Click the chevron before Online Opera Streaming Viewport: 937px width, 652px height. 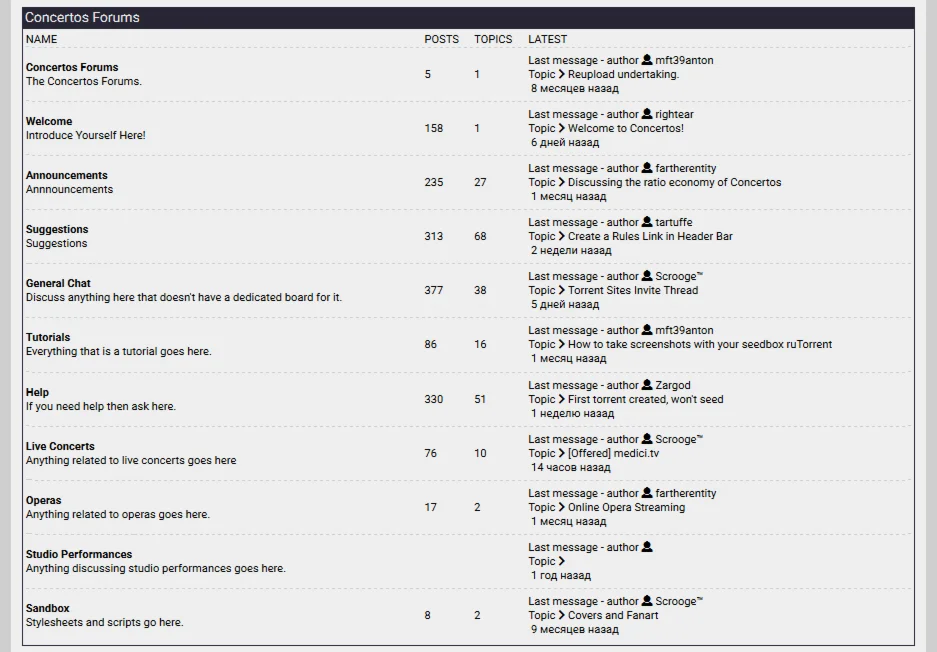562,507
